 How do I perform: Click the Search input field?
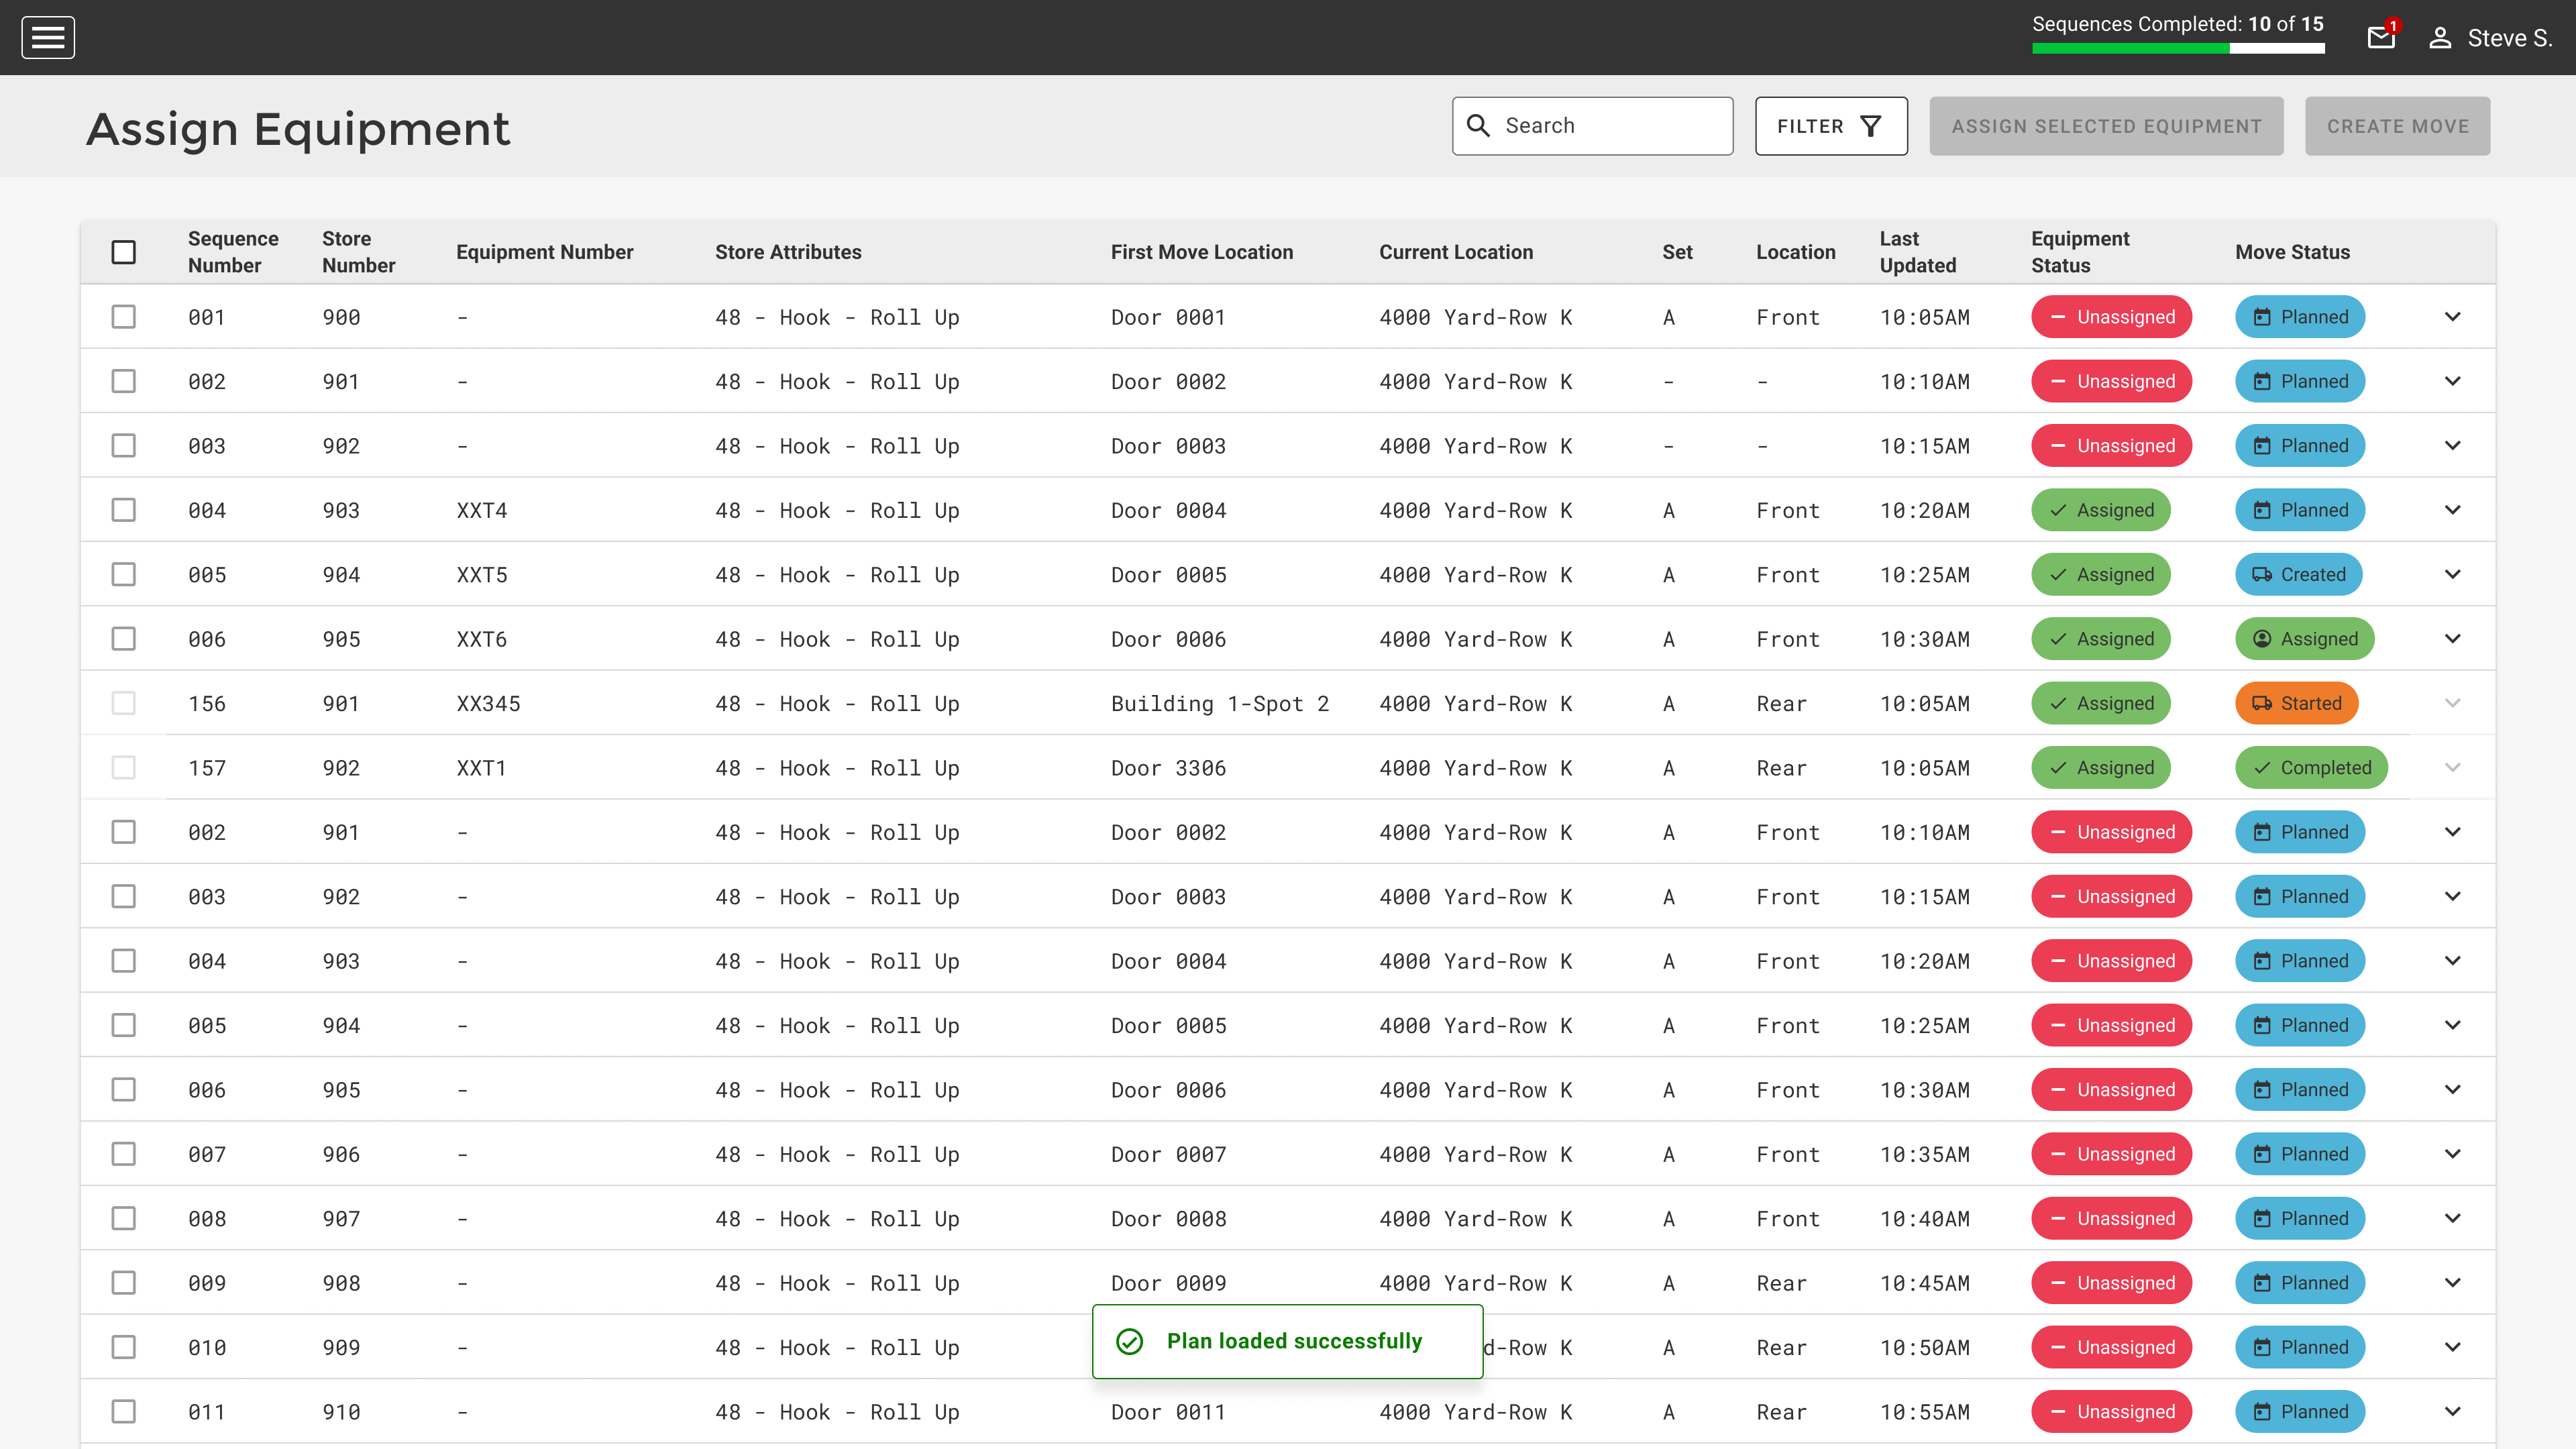pos(1592,126)
